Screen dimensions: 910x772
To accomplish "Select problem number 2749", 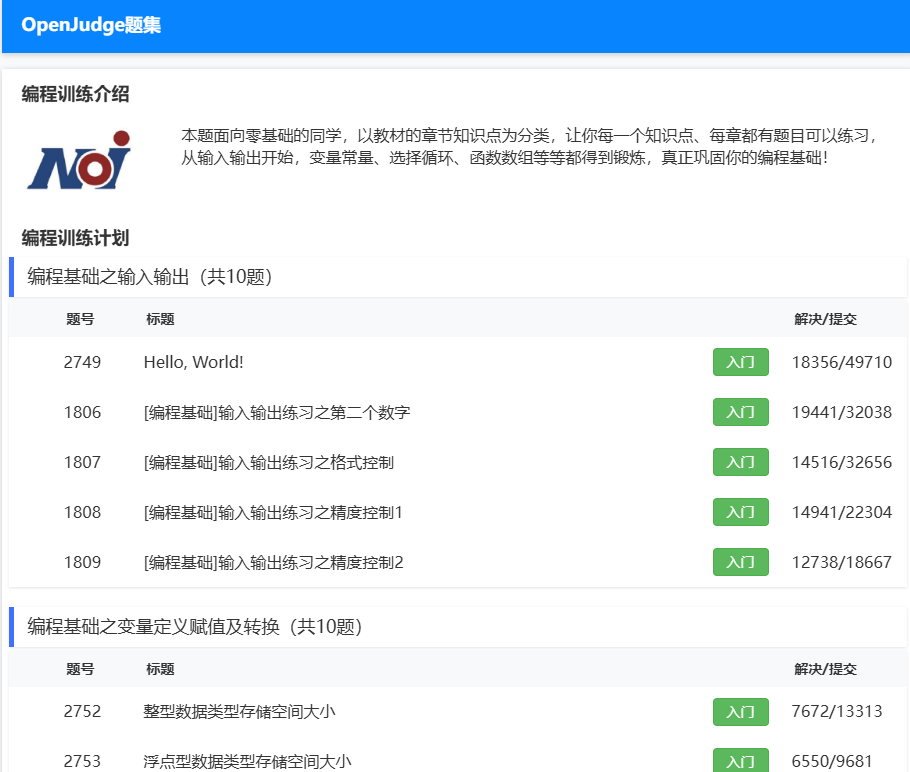I will 82,362.
